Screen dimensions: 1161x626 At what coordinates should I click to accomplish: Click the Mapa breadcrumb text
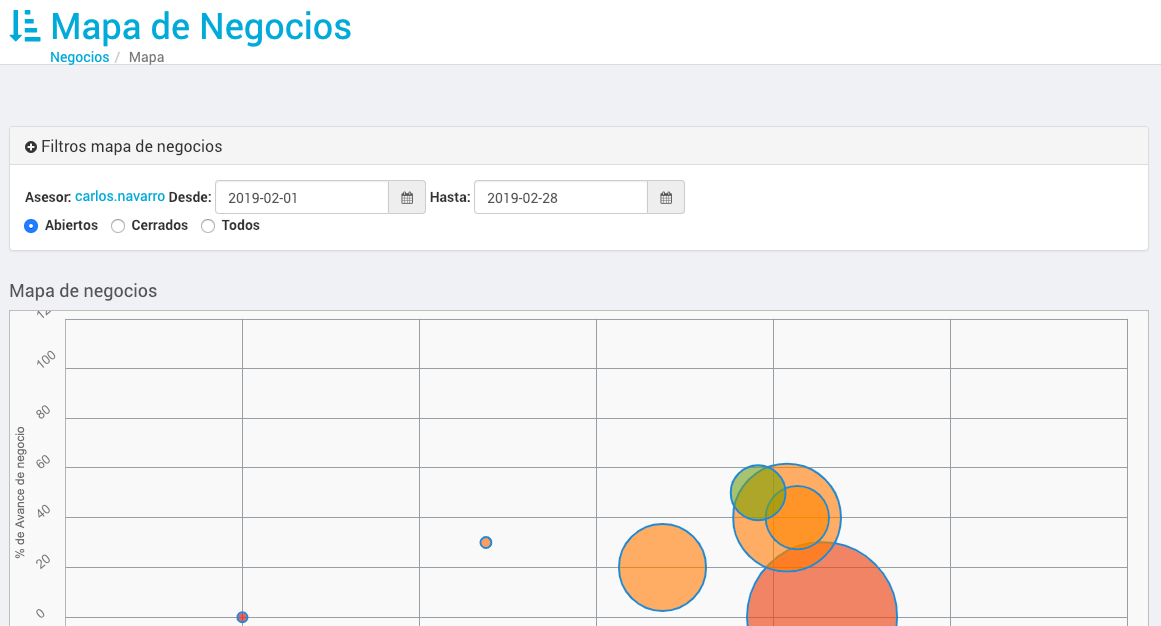coord(147,57)
